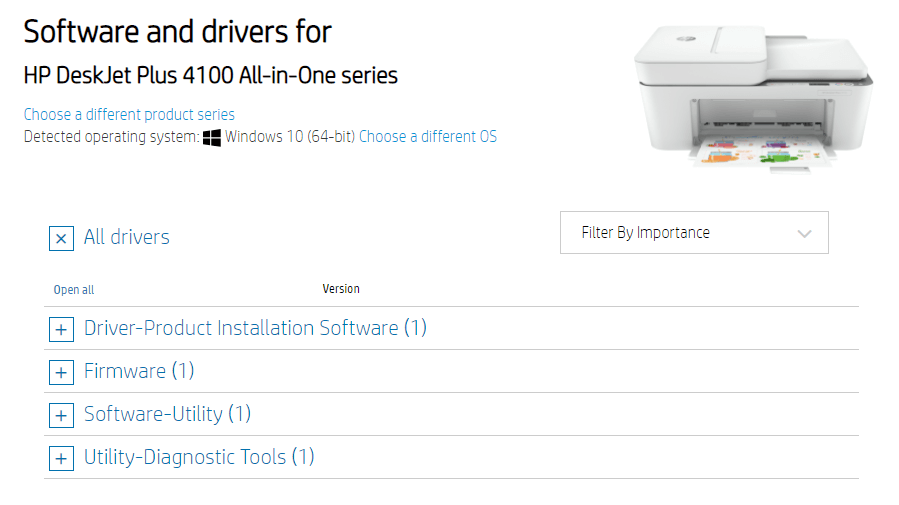Screen dimensions: 899x505
Task: Select the HP DeskJet Plus 4100 series title
Action: point(210,75)
